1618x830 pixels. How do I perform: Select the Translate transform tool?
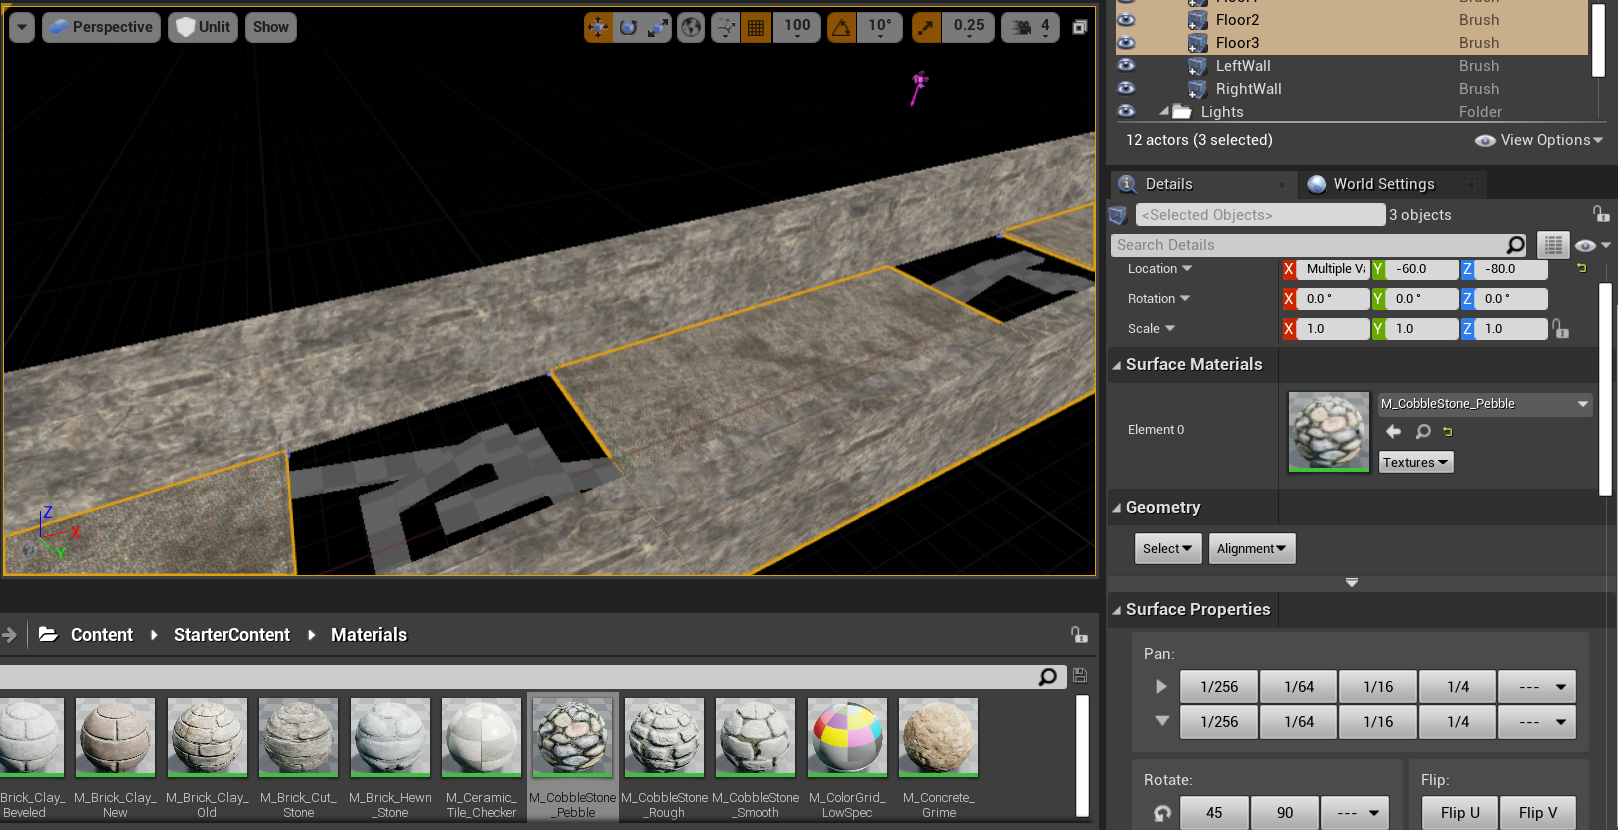click(x=598, y=27)
